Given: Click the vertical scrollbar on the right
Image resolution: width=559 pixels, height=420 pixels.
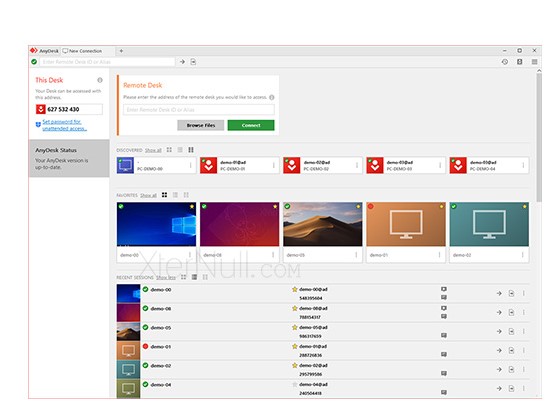Looking at the screenshot, I should coord(539,137).
